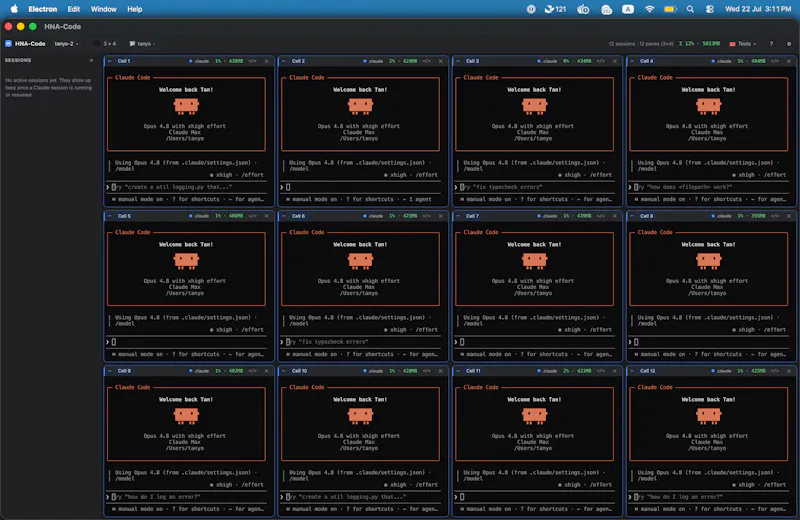Minimize Cell 4 with its dash icon
The width and height of the screenshot is (800, 520).
pyautogui.click(x=632, y=61)
